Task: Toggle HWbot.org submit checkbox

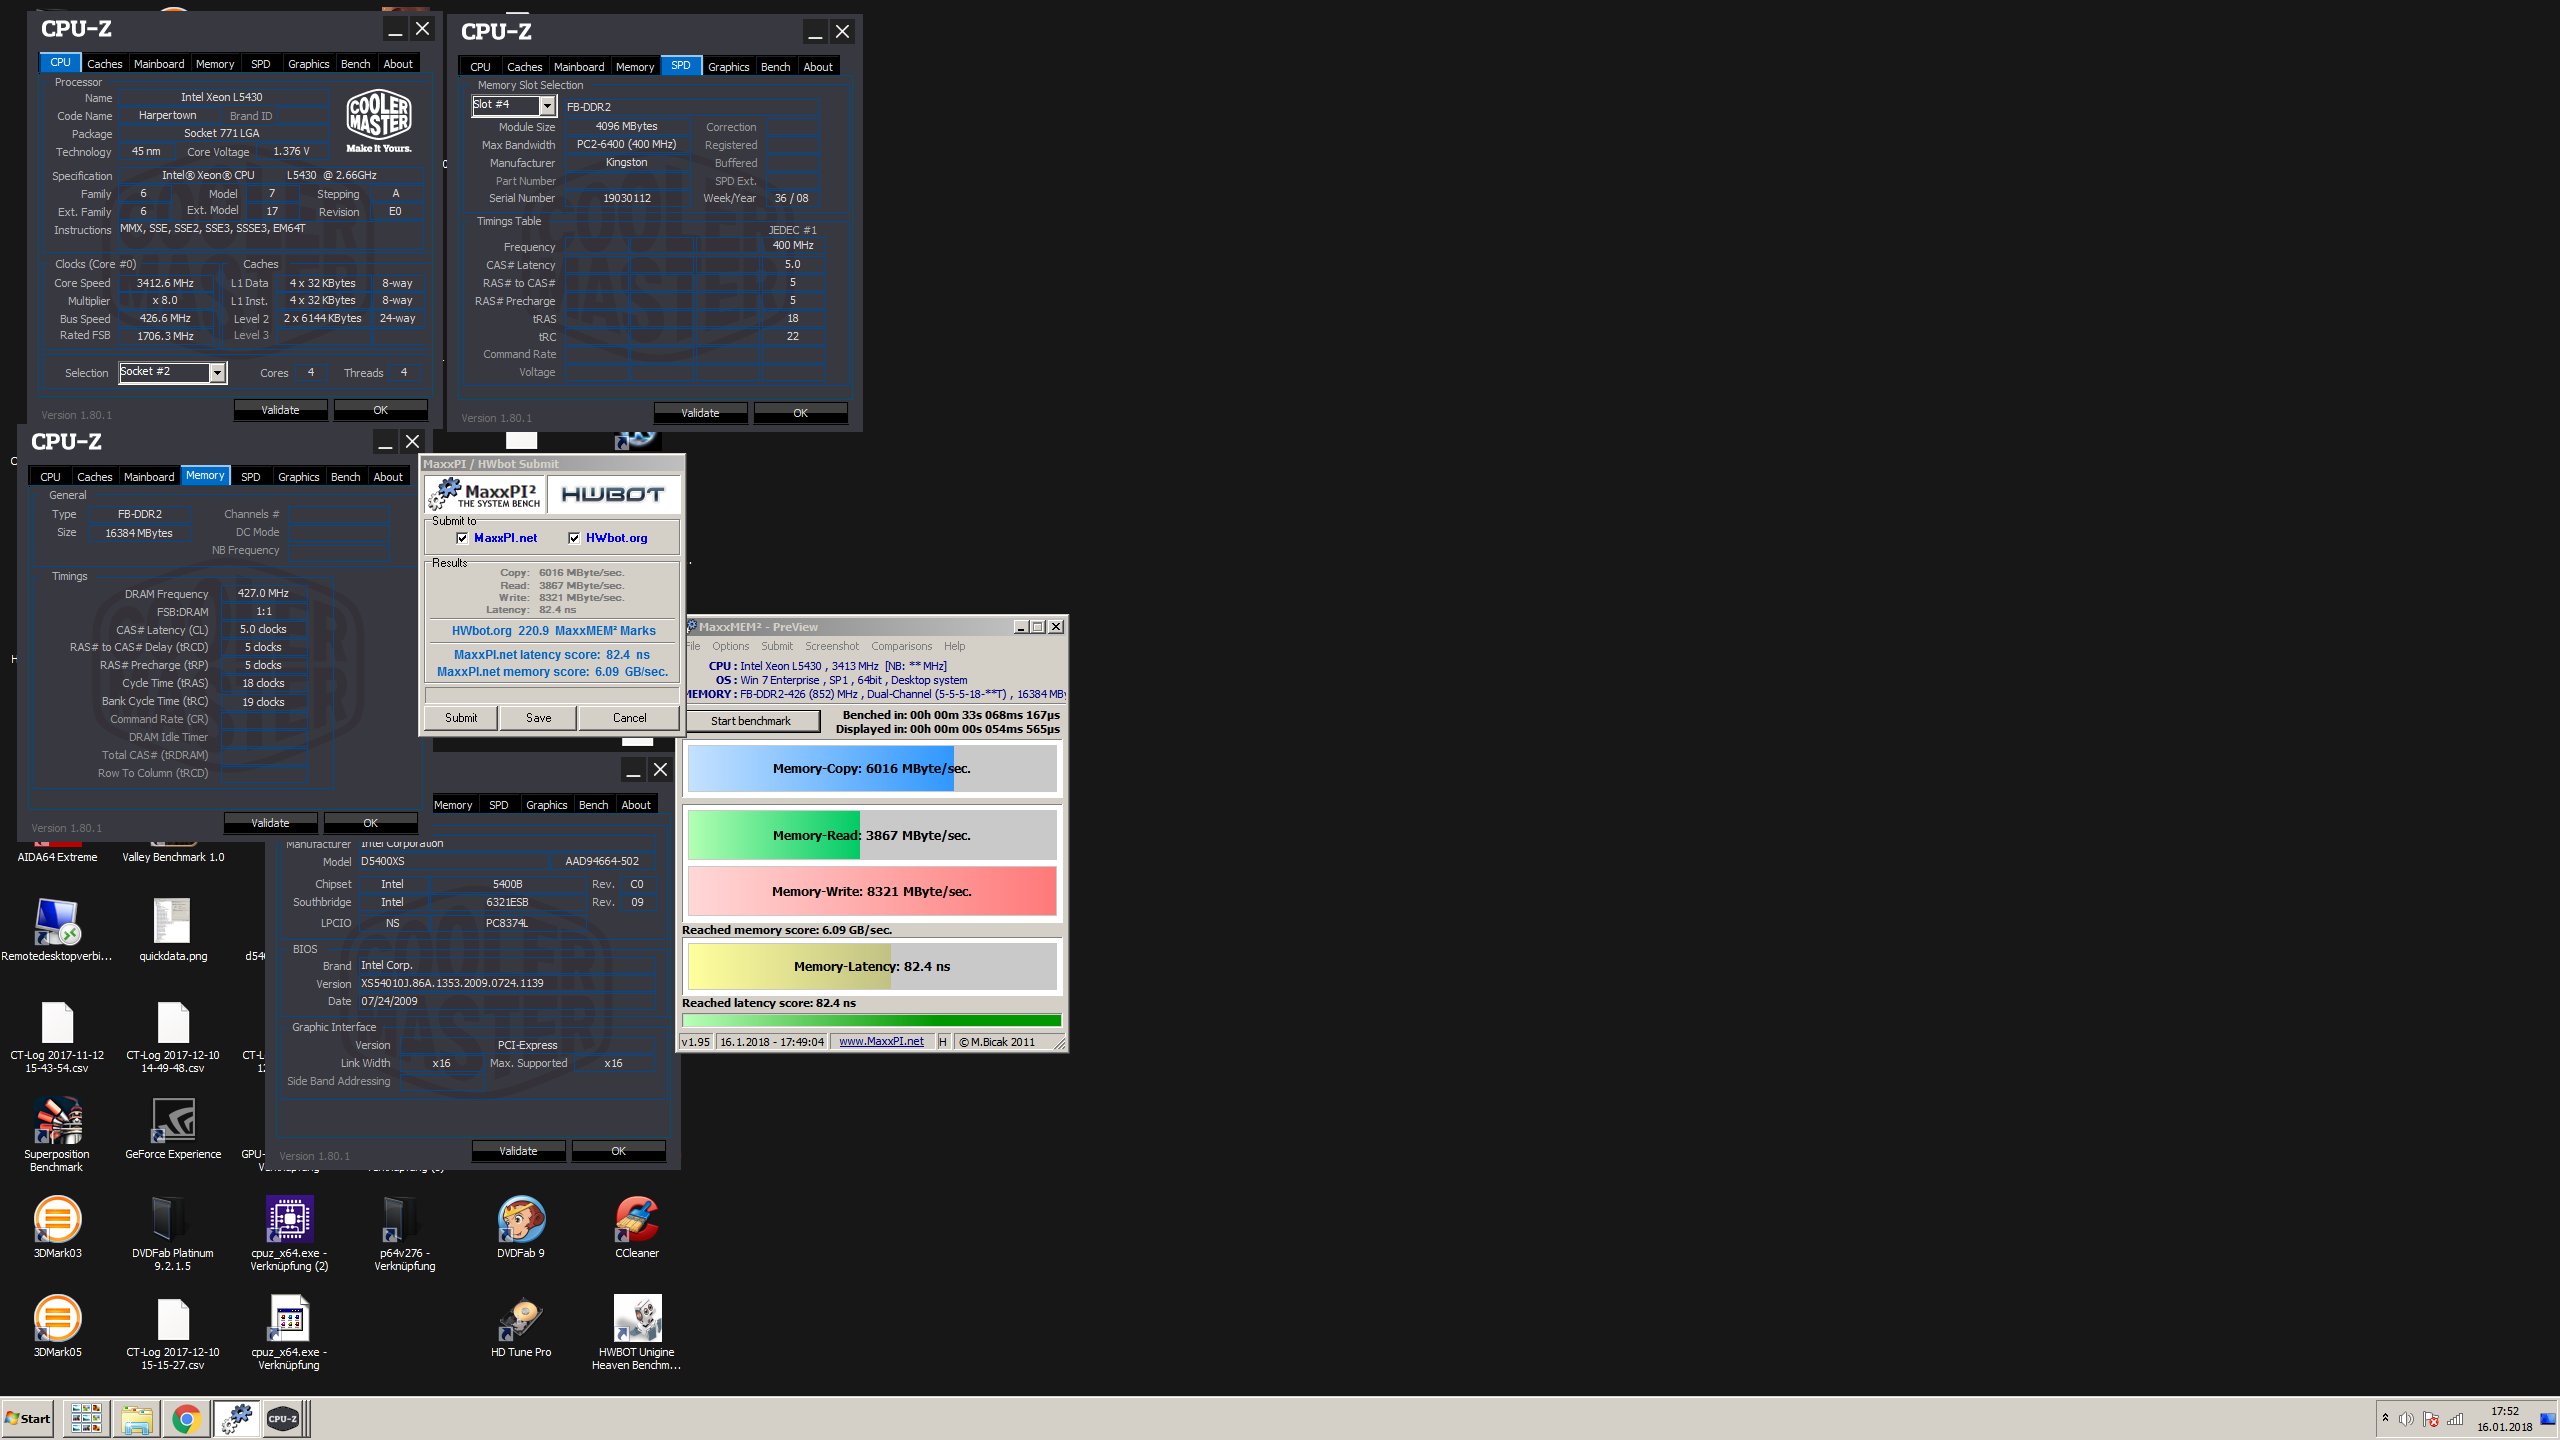Action: (574, 538)
